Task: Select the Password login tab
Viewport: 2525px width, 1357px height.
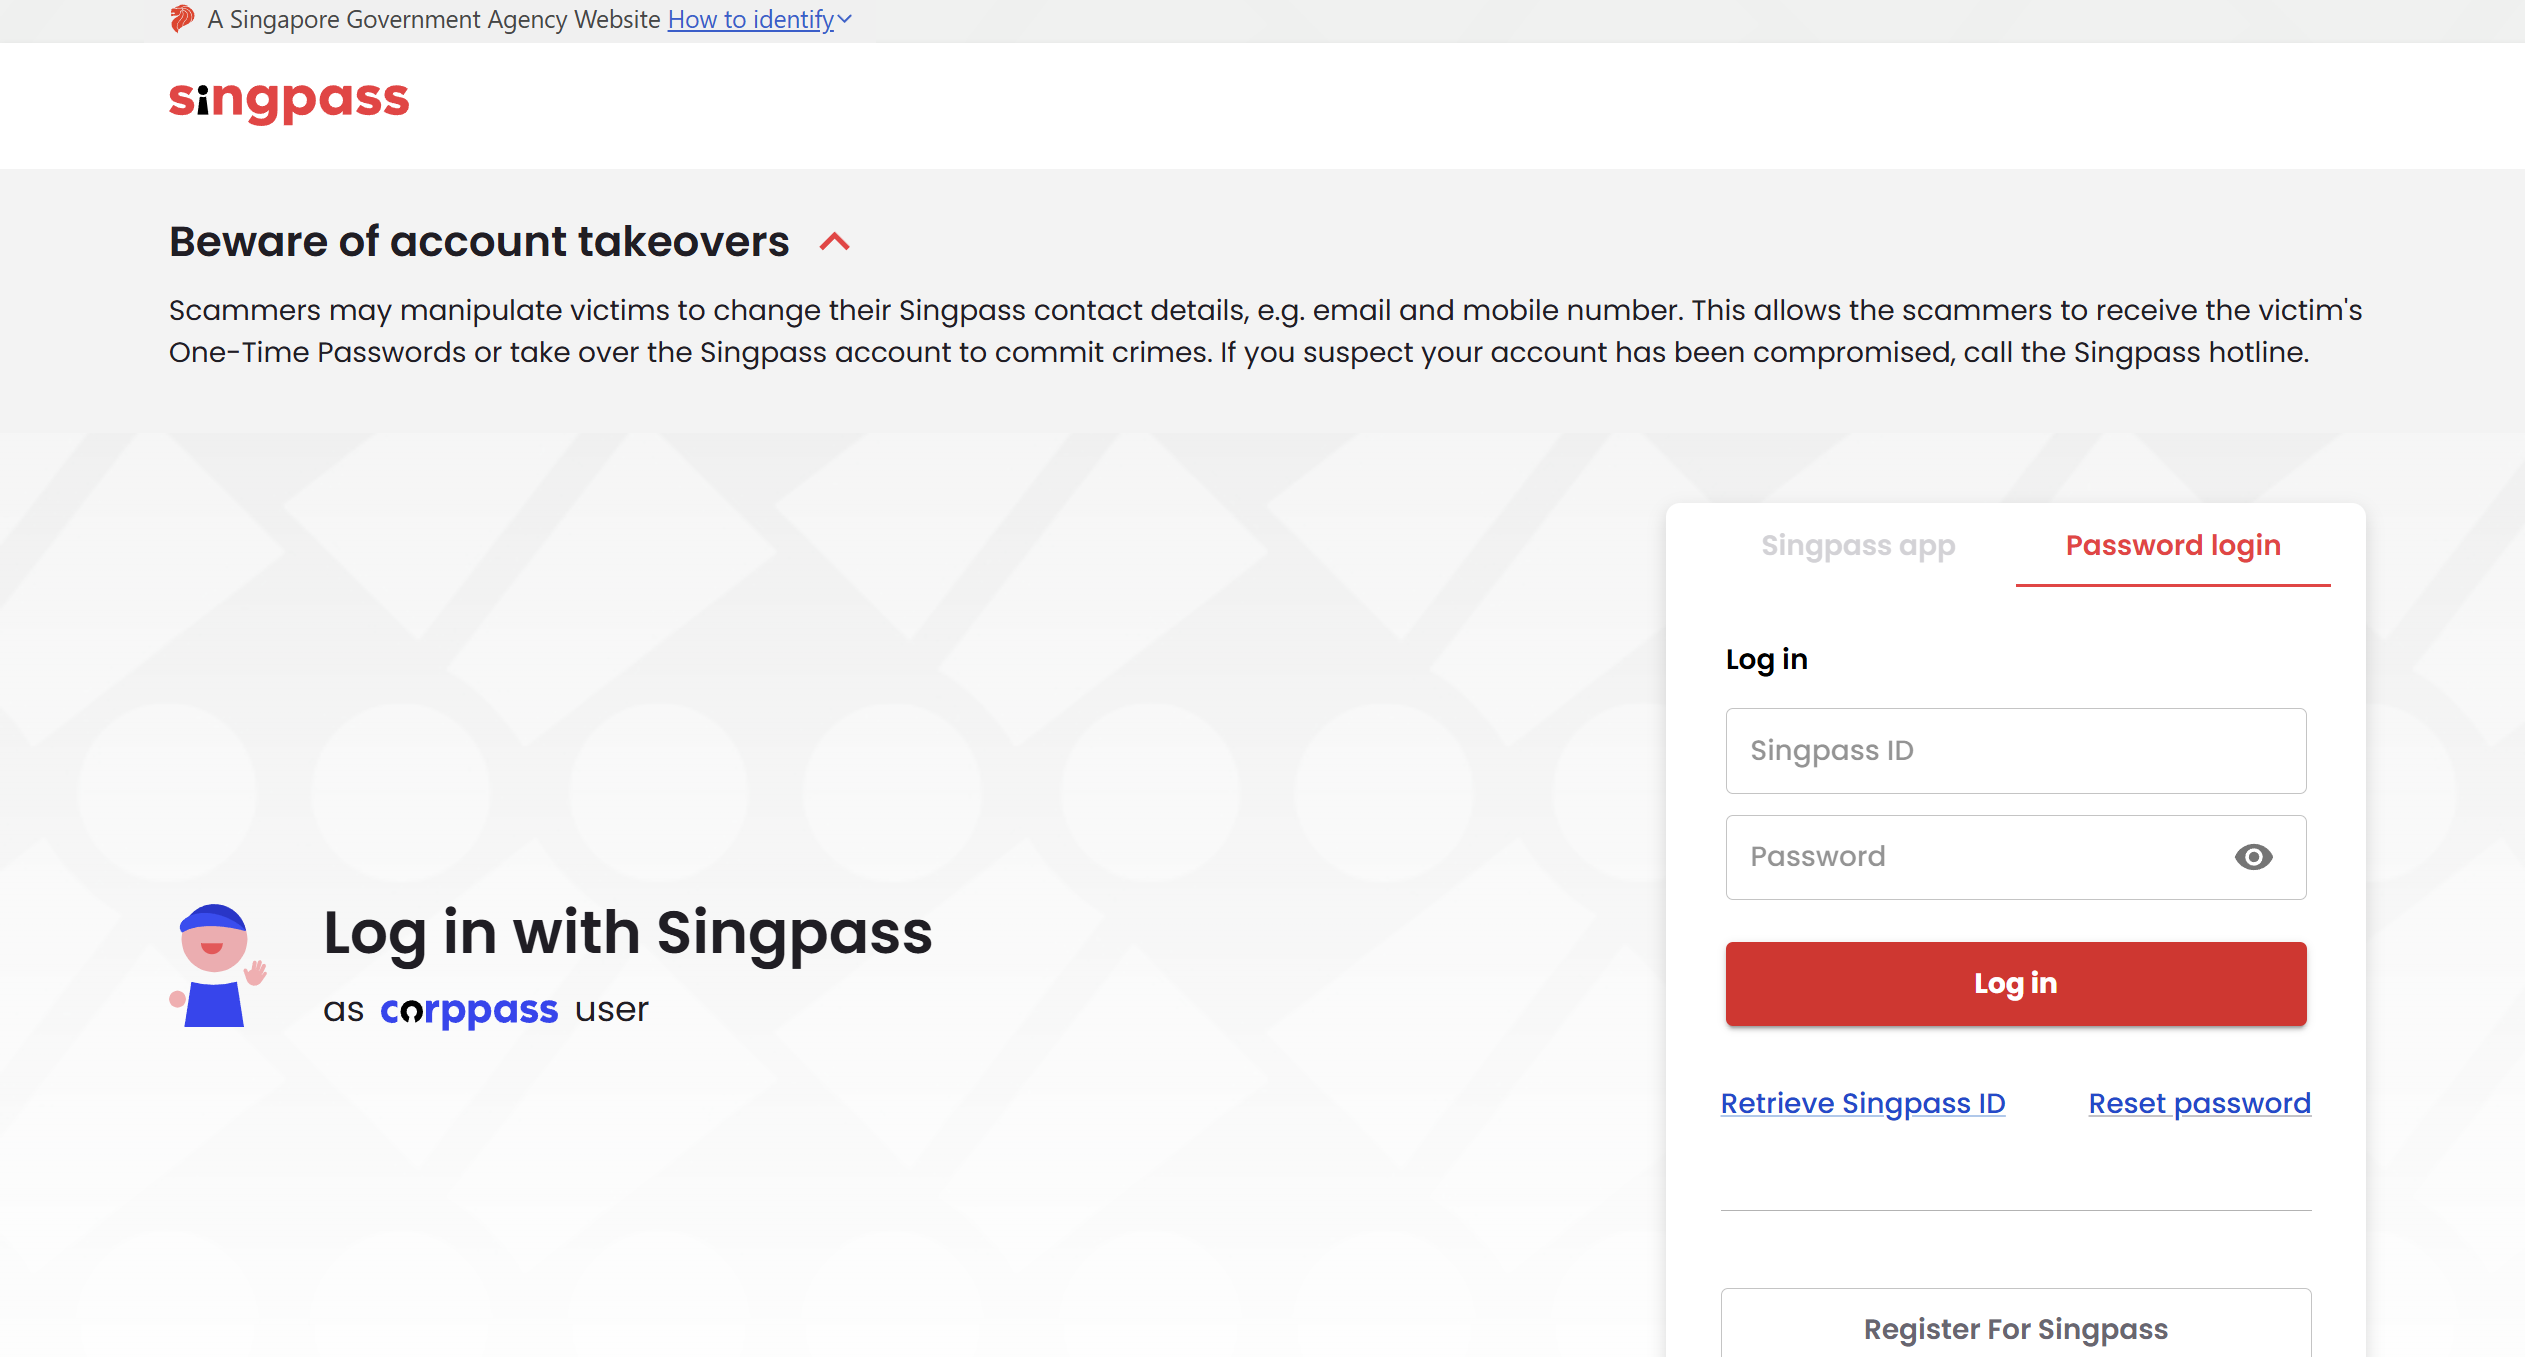Action: tap(2173, 546)
